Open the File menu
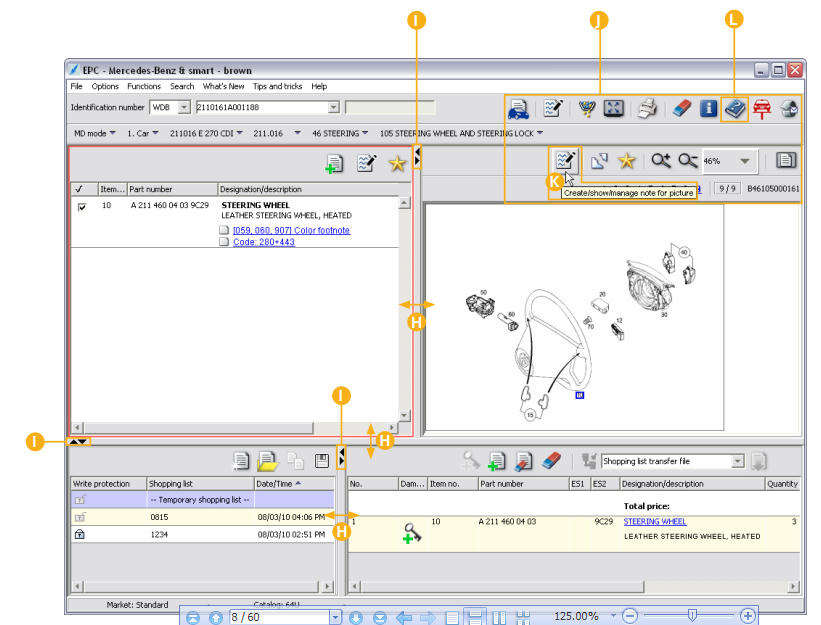The image size is (821, 625). pyautogui.click(x=76, y=86)
